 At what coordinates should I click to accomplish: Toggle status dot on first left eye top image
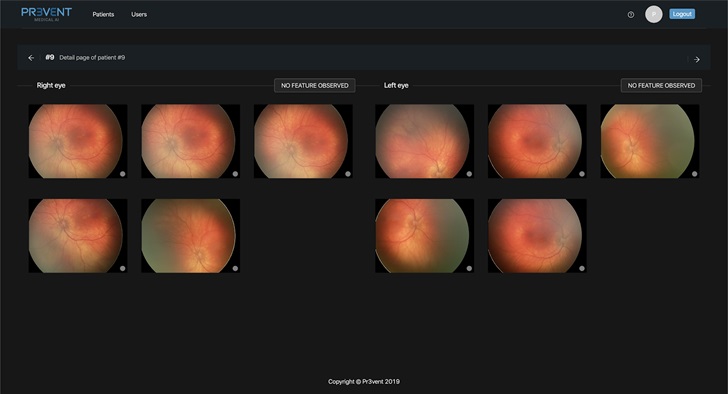coord(469,174)
